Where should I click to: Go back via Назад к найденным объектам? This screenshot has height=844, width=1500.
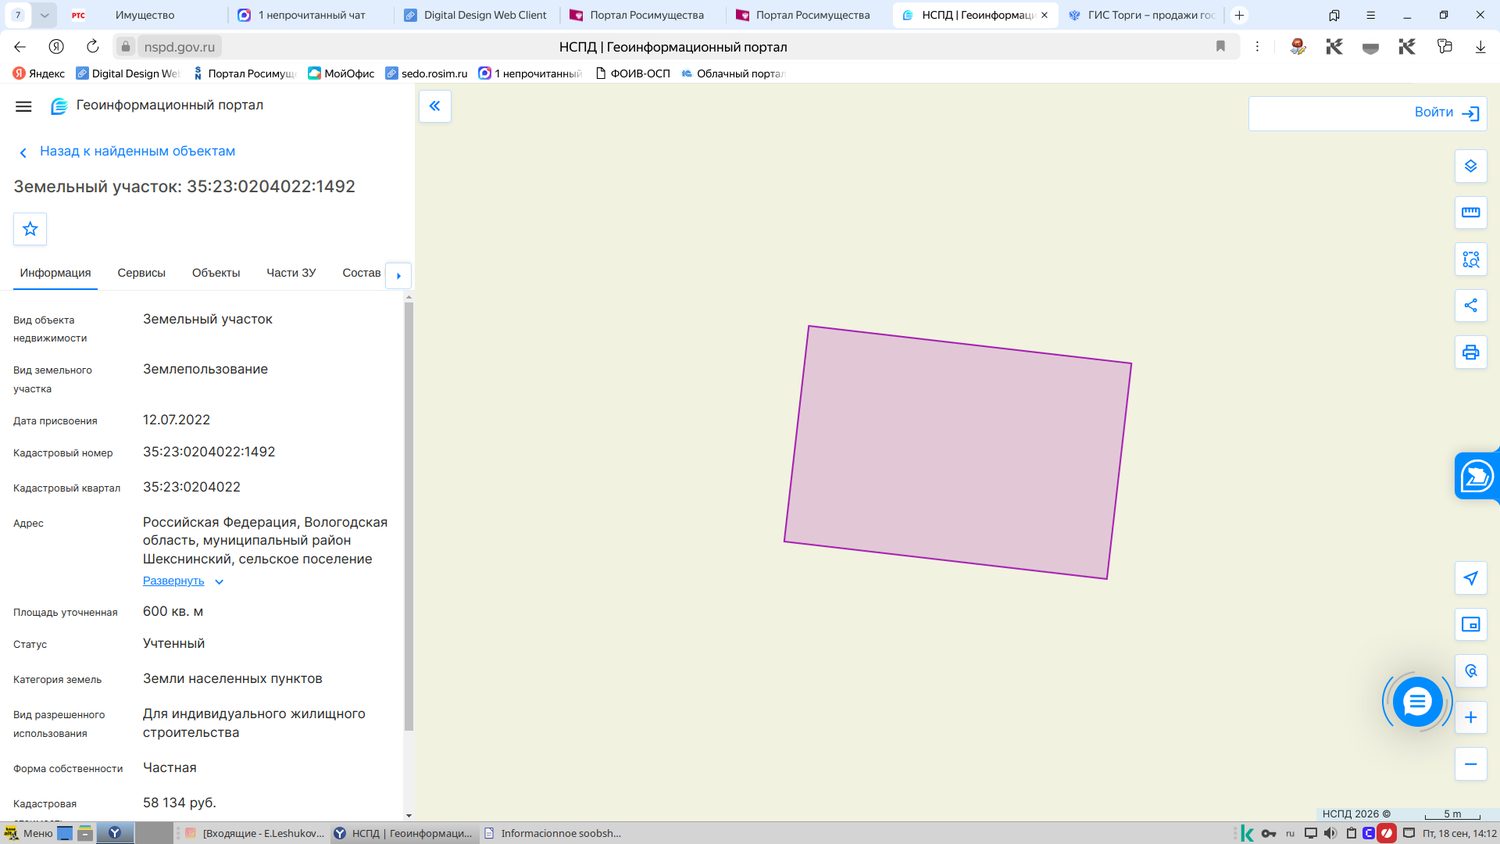(137, 151)
